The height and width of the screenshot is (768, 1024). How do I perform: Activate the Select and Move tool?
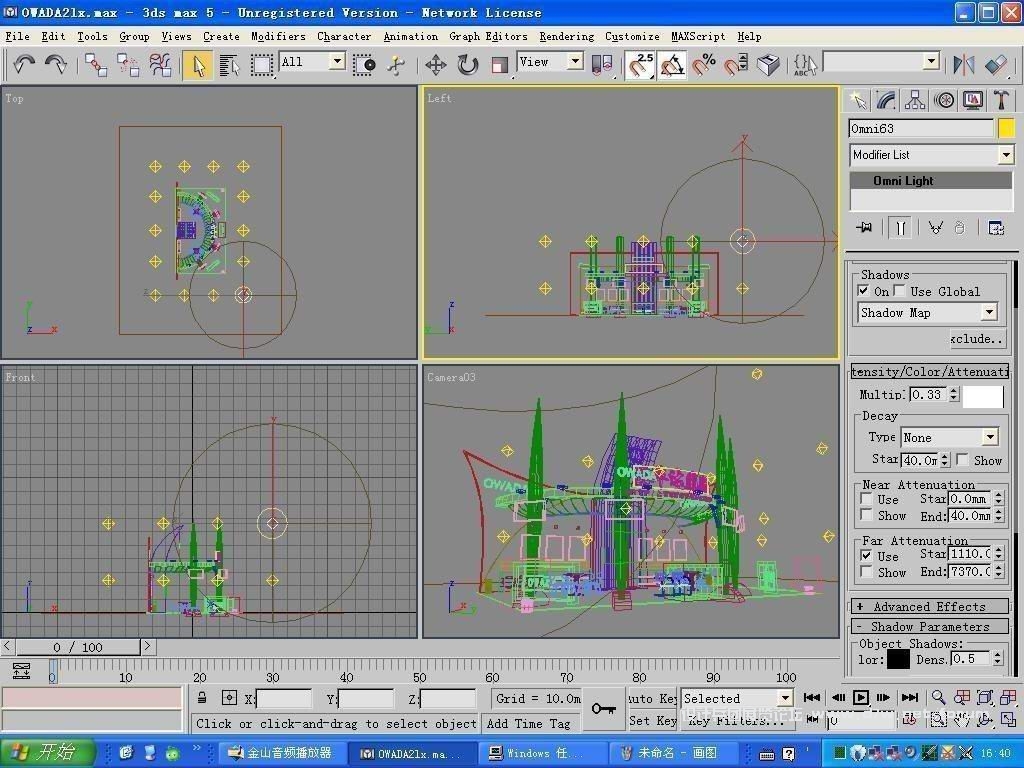pos(436,65)
